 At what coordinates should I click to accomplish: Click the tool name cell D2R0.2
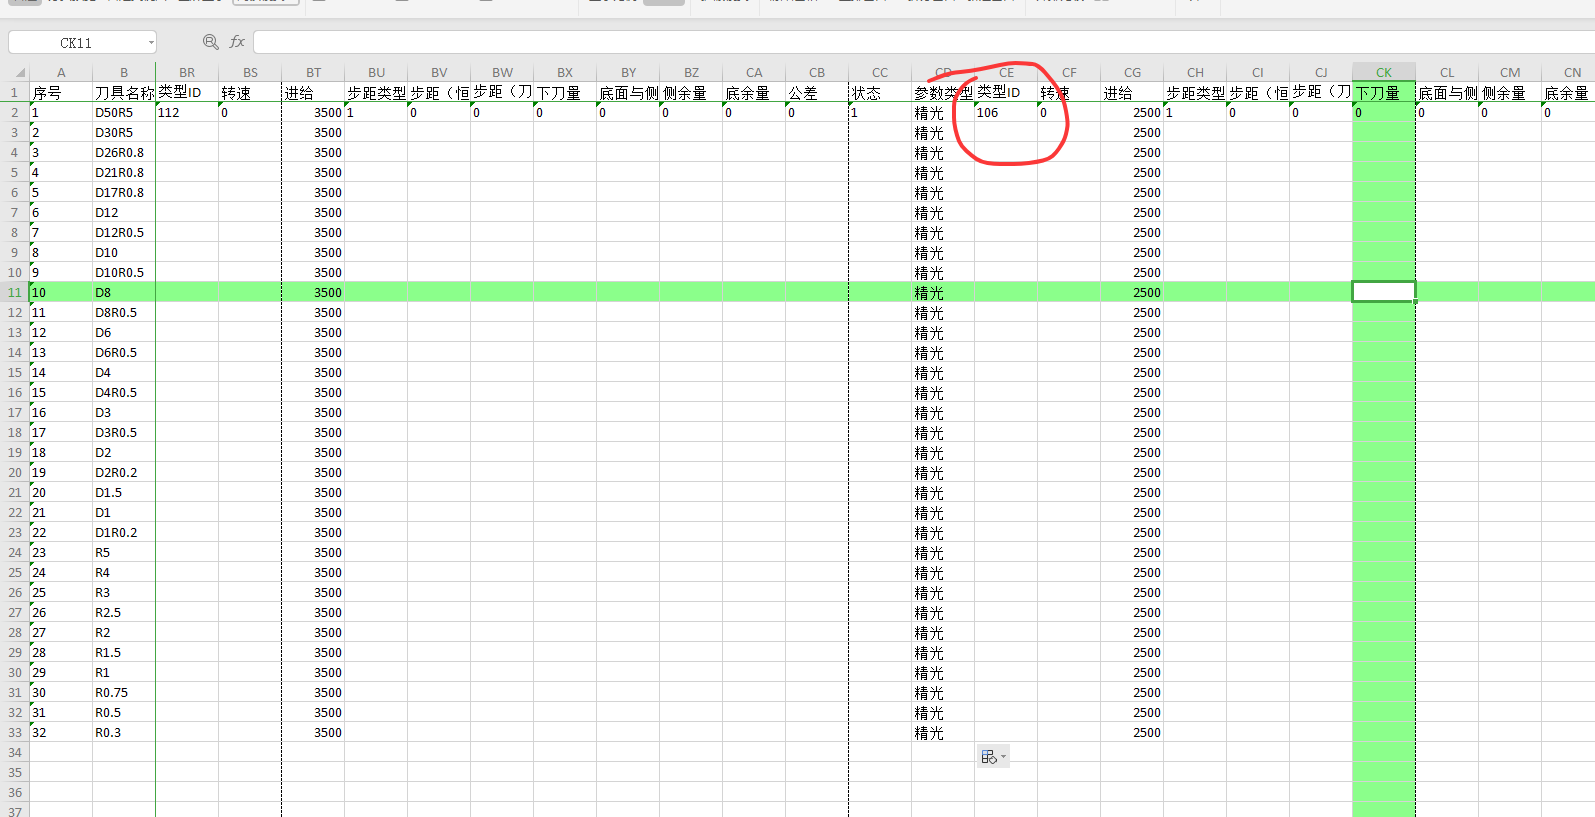tap(124, 472)
